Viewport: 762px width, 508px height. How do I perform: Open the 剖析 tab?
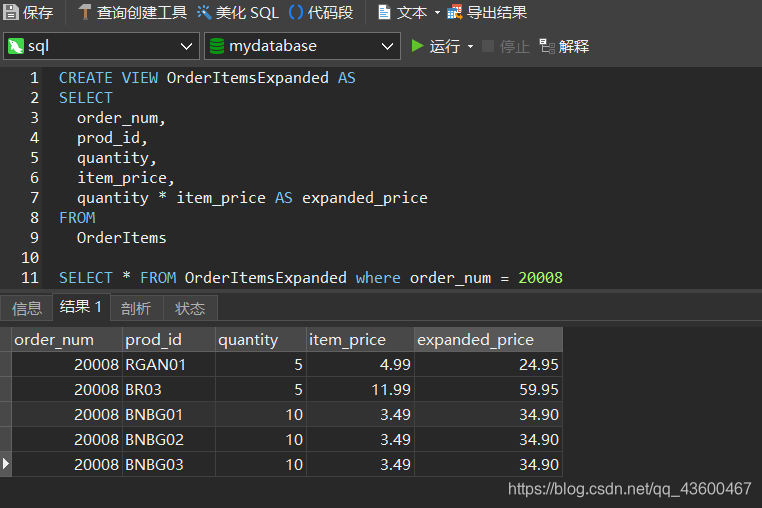point(136,308)
